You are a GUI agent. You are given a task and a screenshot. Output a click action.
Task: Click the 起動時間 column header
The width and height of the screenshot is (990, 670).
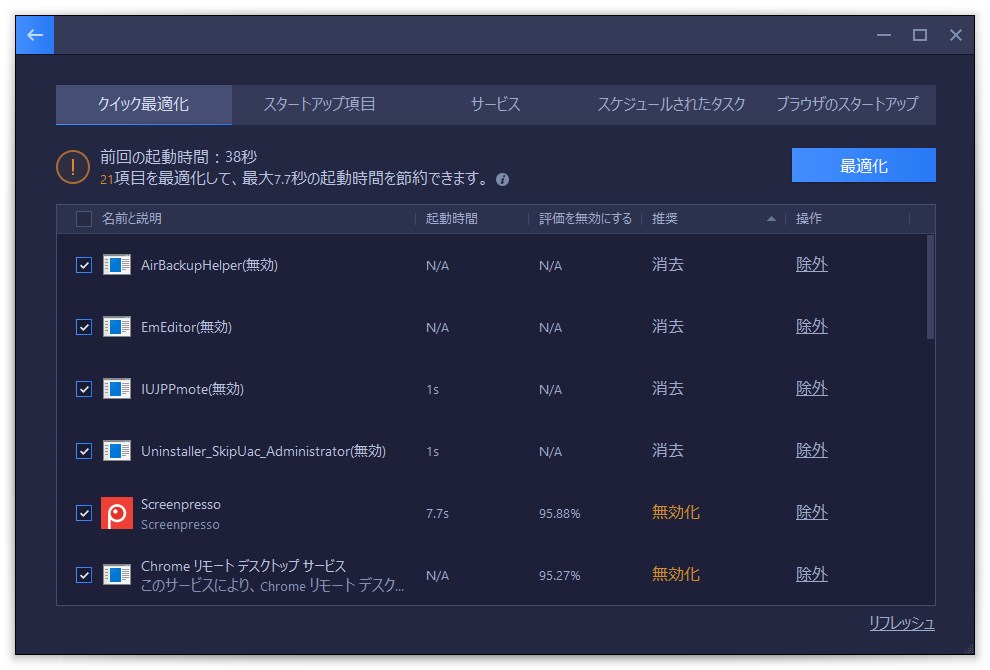(x=451, y=218)
